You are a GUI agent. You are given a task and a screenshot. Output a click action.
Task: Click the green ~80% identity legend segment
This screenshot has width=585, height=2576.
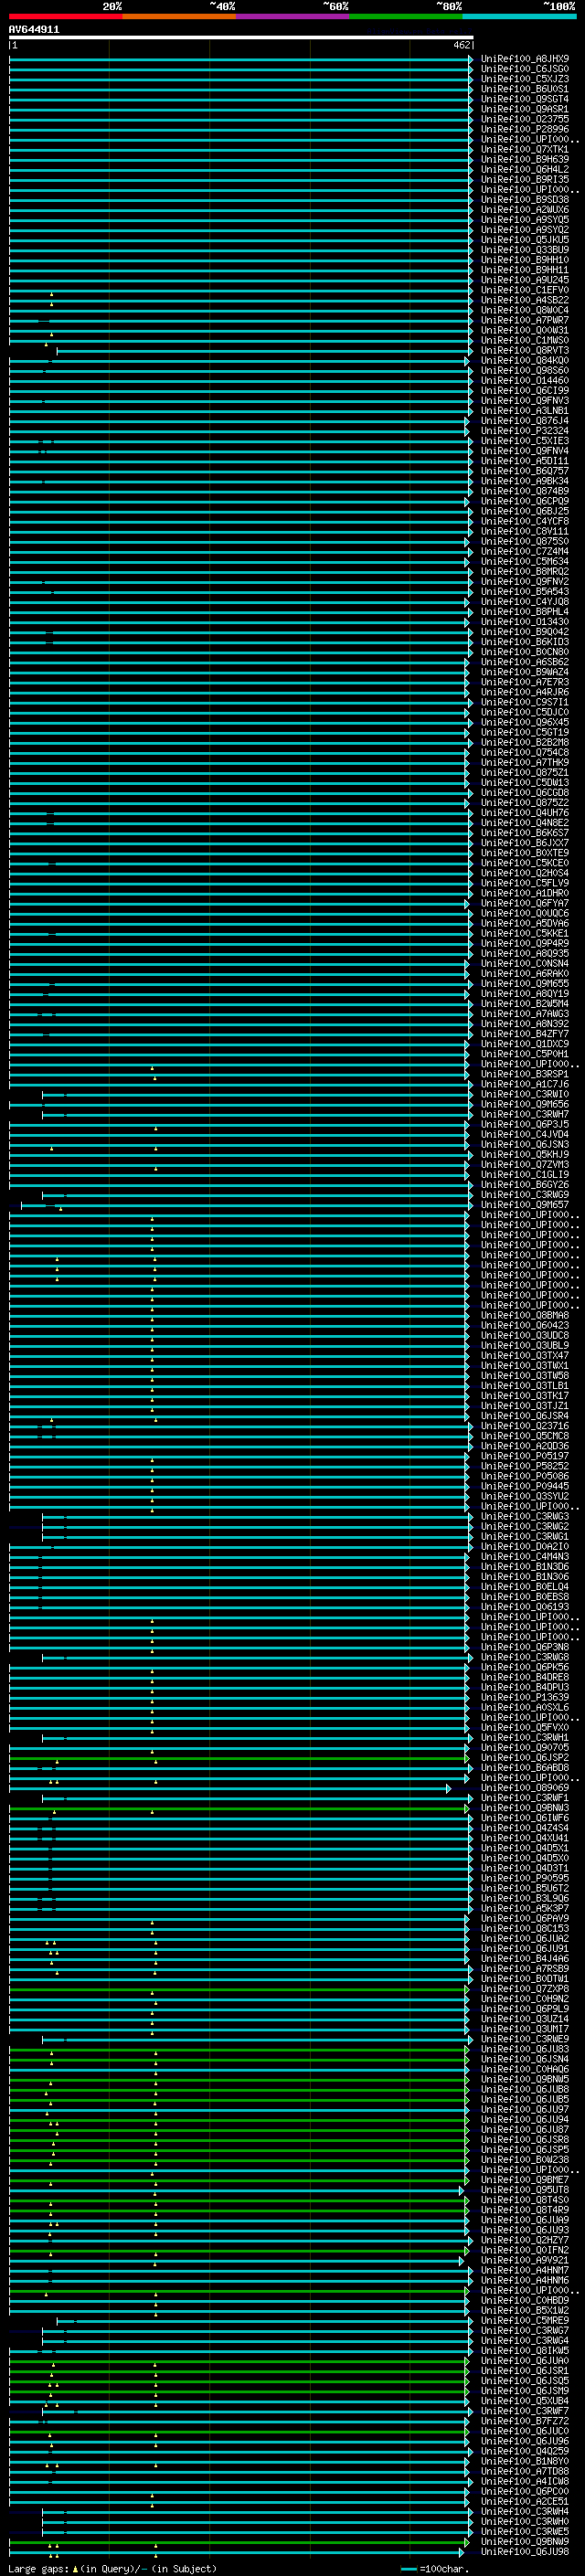pos(406,16)
